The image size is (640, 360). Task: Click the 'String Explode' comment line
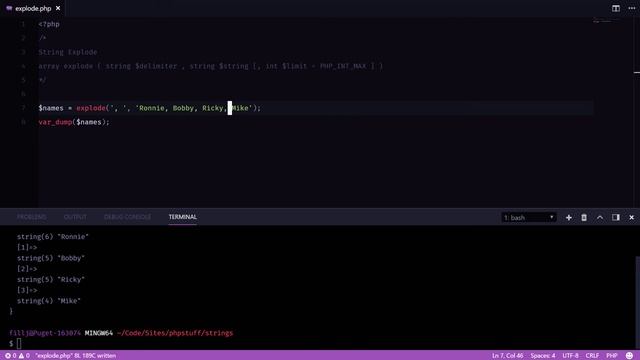[68, 52]
